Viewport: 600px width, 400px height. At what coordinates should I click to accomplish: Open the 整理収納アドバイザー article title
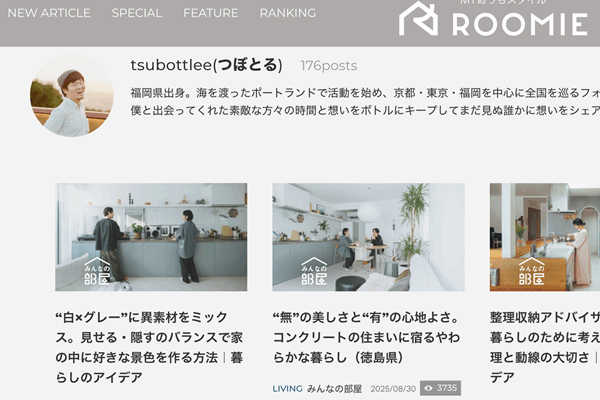[x=545, y=347]
